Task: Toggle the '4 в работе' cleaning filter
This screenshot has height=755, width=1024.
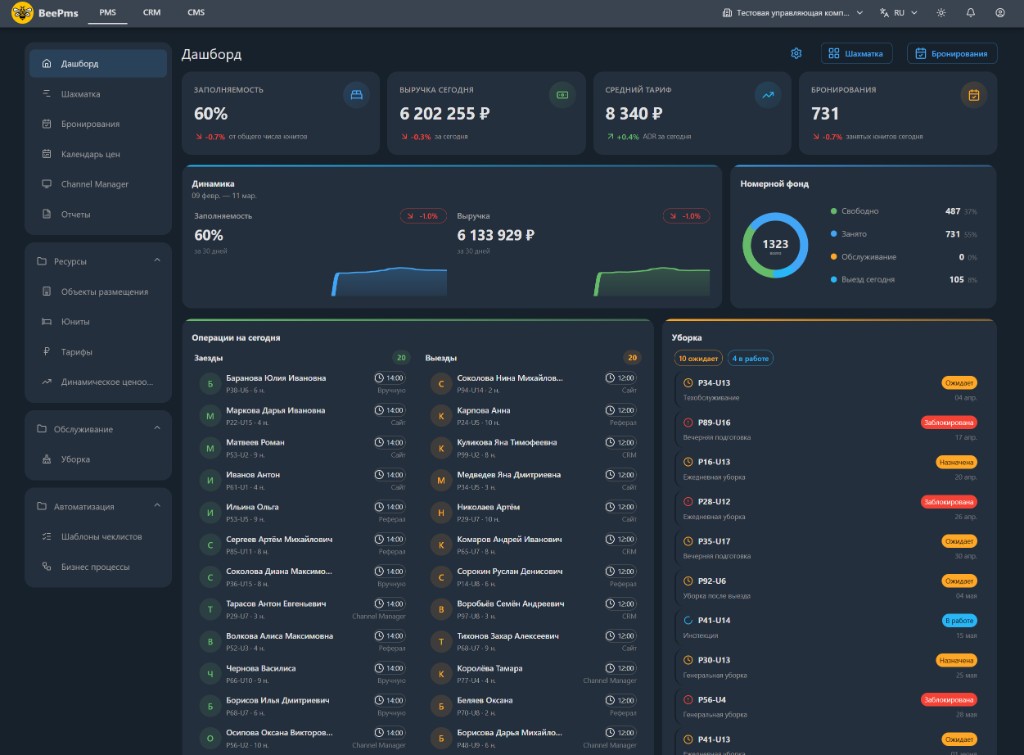Action: point(750,358)
